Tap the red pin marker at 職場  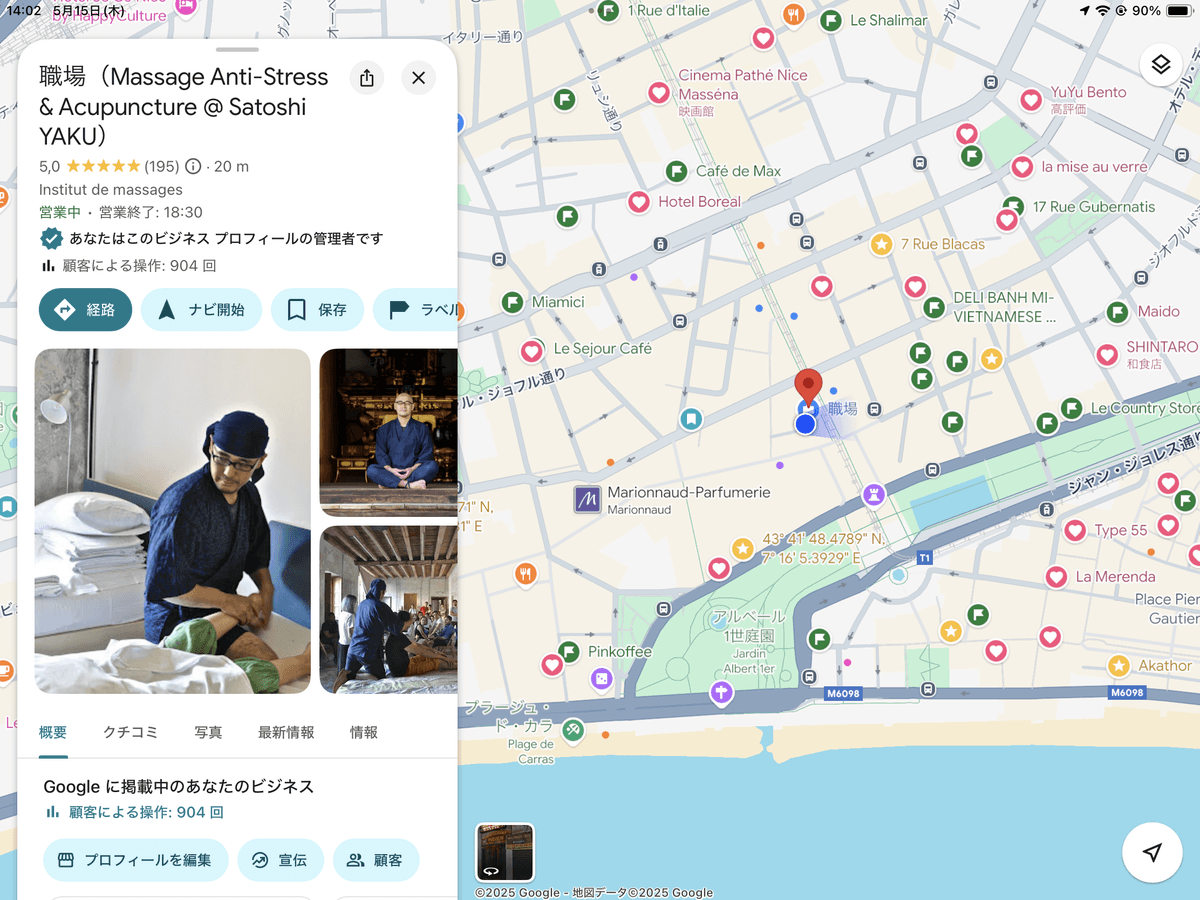point(808,386)
